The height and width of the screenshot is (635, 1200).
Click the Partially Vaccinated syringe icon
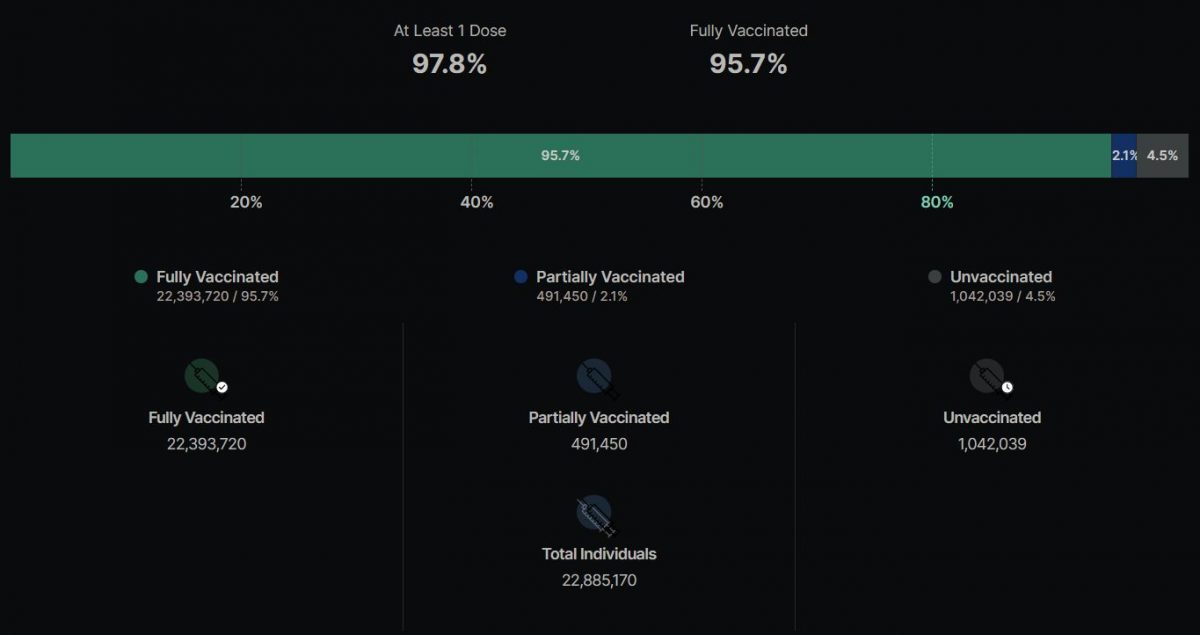[598, 378]
